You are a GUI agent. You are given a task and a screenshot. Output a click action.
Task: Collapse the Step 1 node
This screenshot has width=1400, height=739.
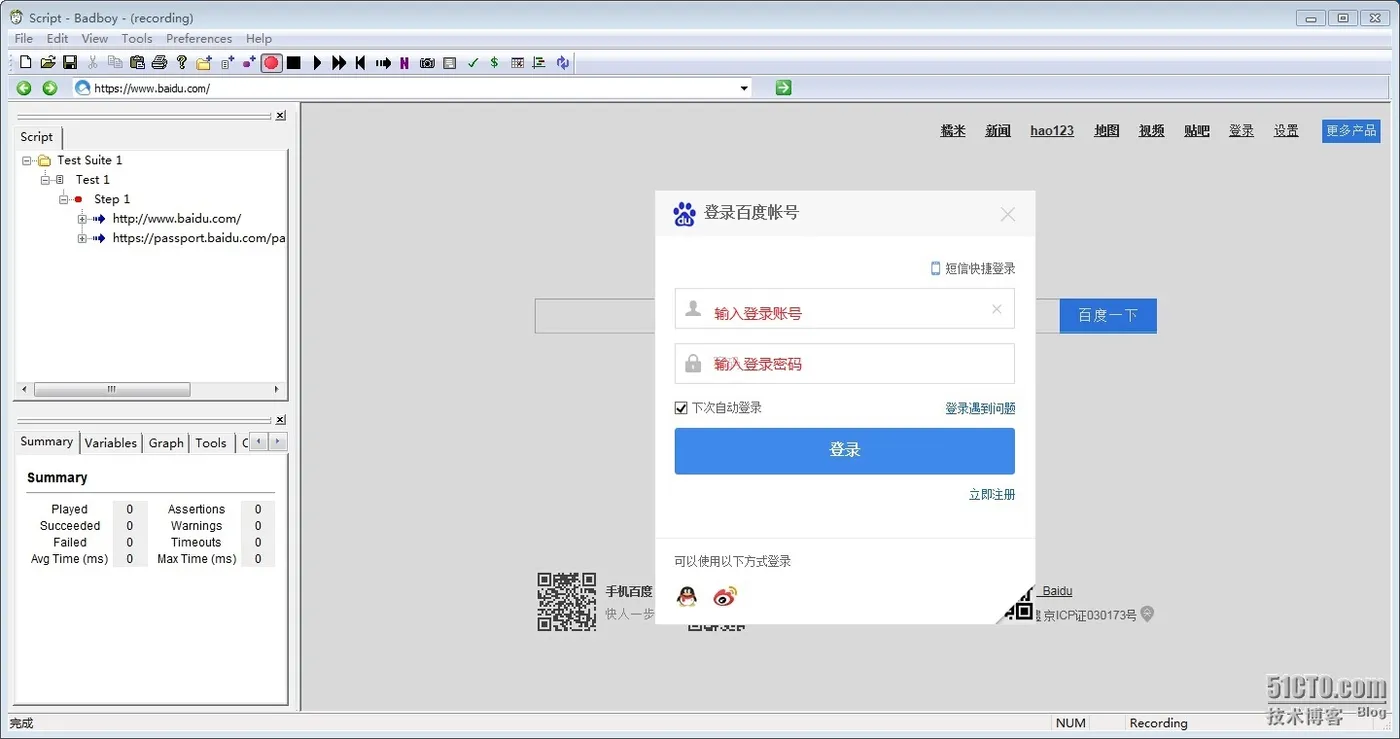pos(64,199)
